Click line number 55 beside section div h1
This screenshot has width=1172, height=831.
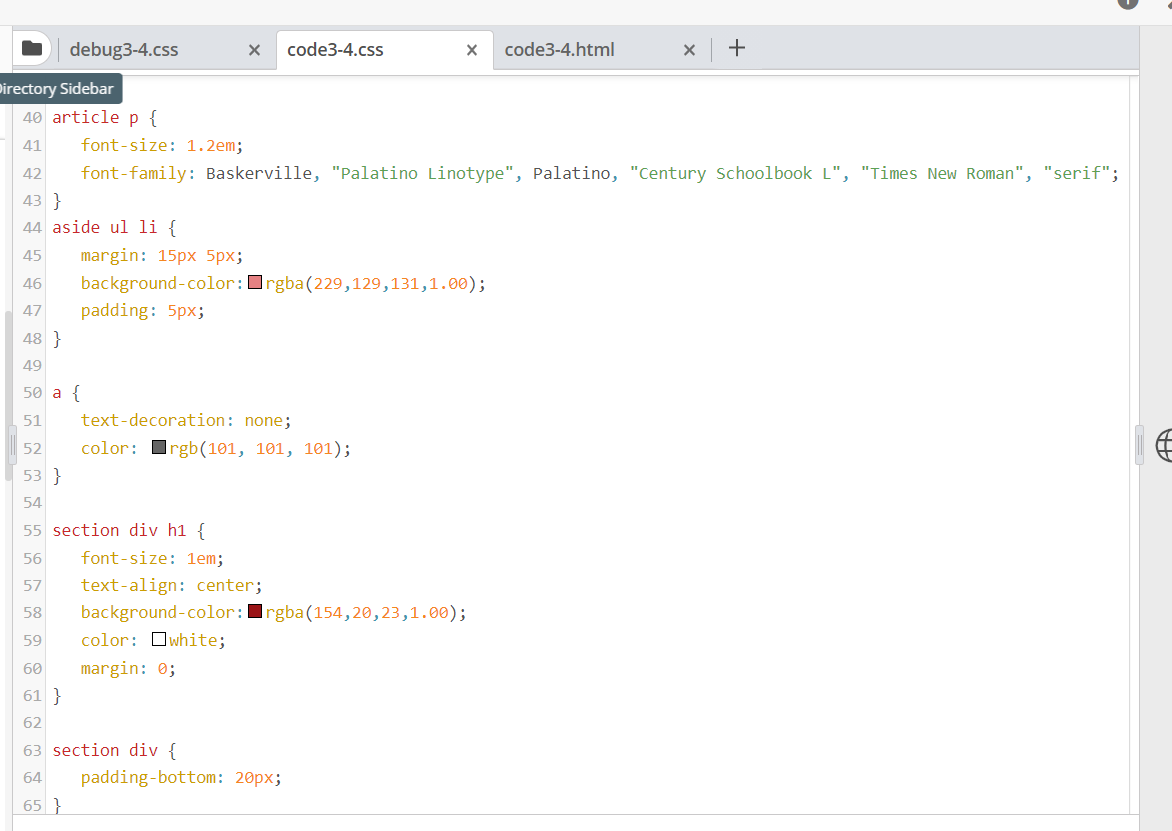31,529
